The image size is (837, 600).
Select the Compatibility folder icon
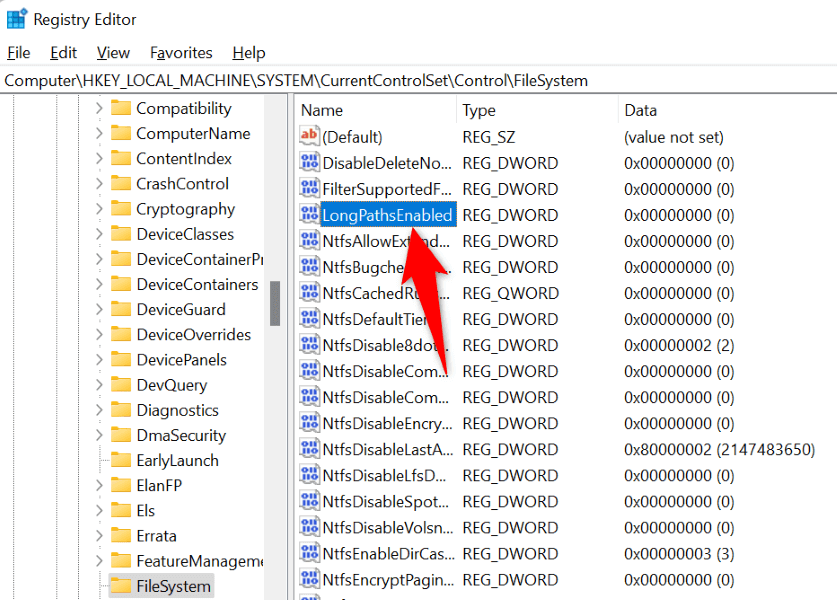(x=121, y=108)
